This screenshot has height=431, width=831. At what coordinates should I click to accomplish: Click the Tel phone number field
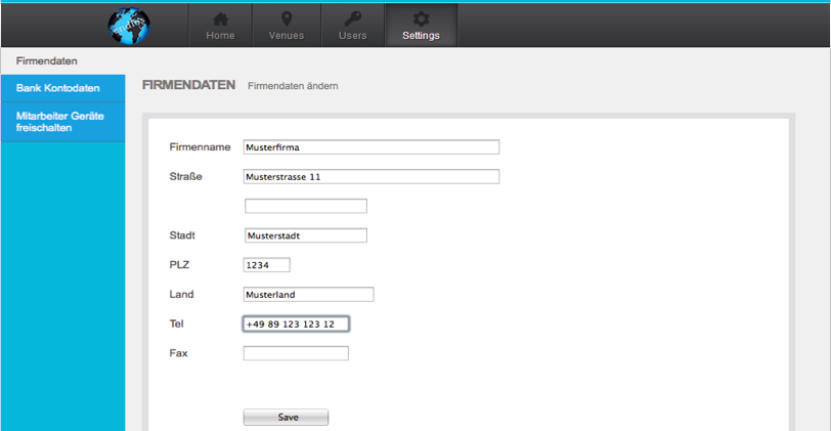[x=296, y=324]
